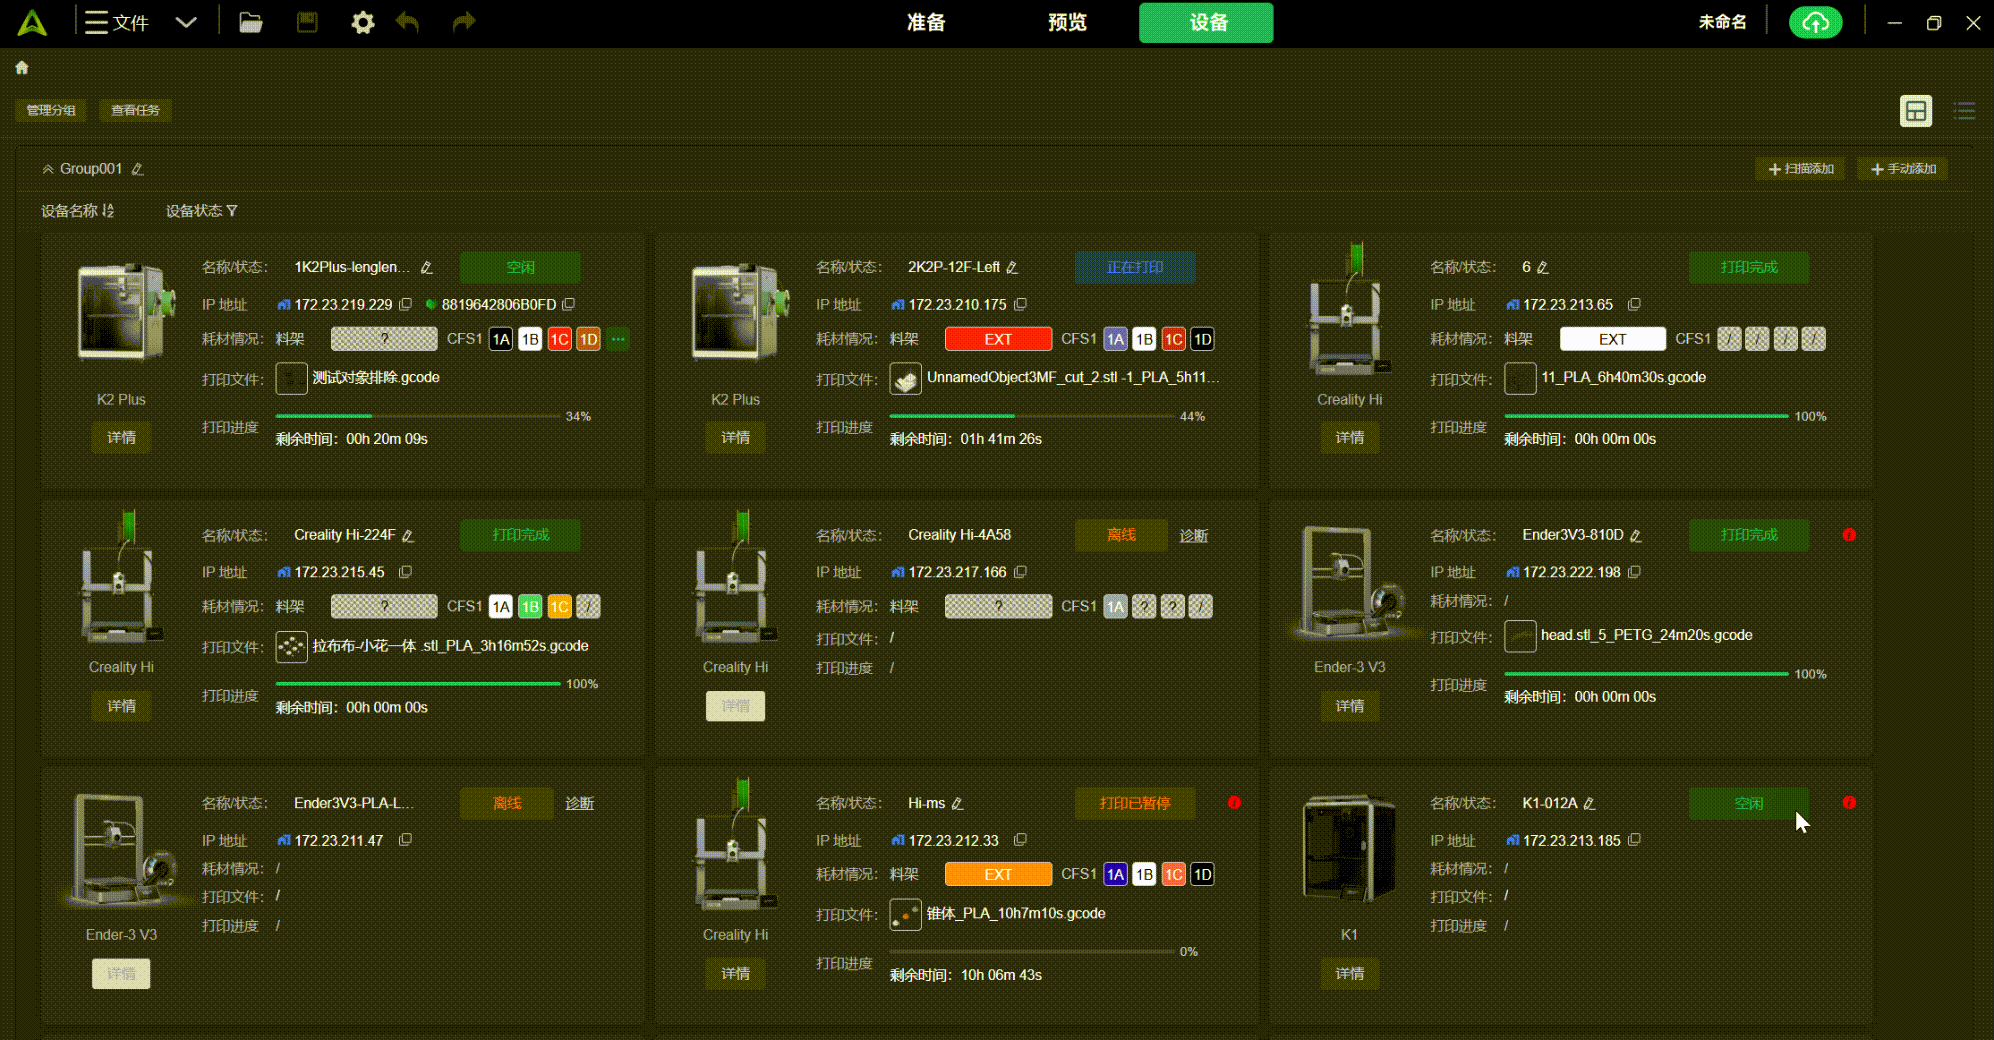Viewport: 1994px width, 1040px height.
Task: Rename Group001 with the pencil icon
Action: tap(137, 169)
